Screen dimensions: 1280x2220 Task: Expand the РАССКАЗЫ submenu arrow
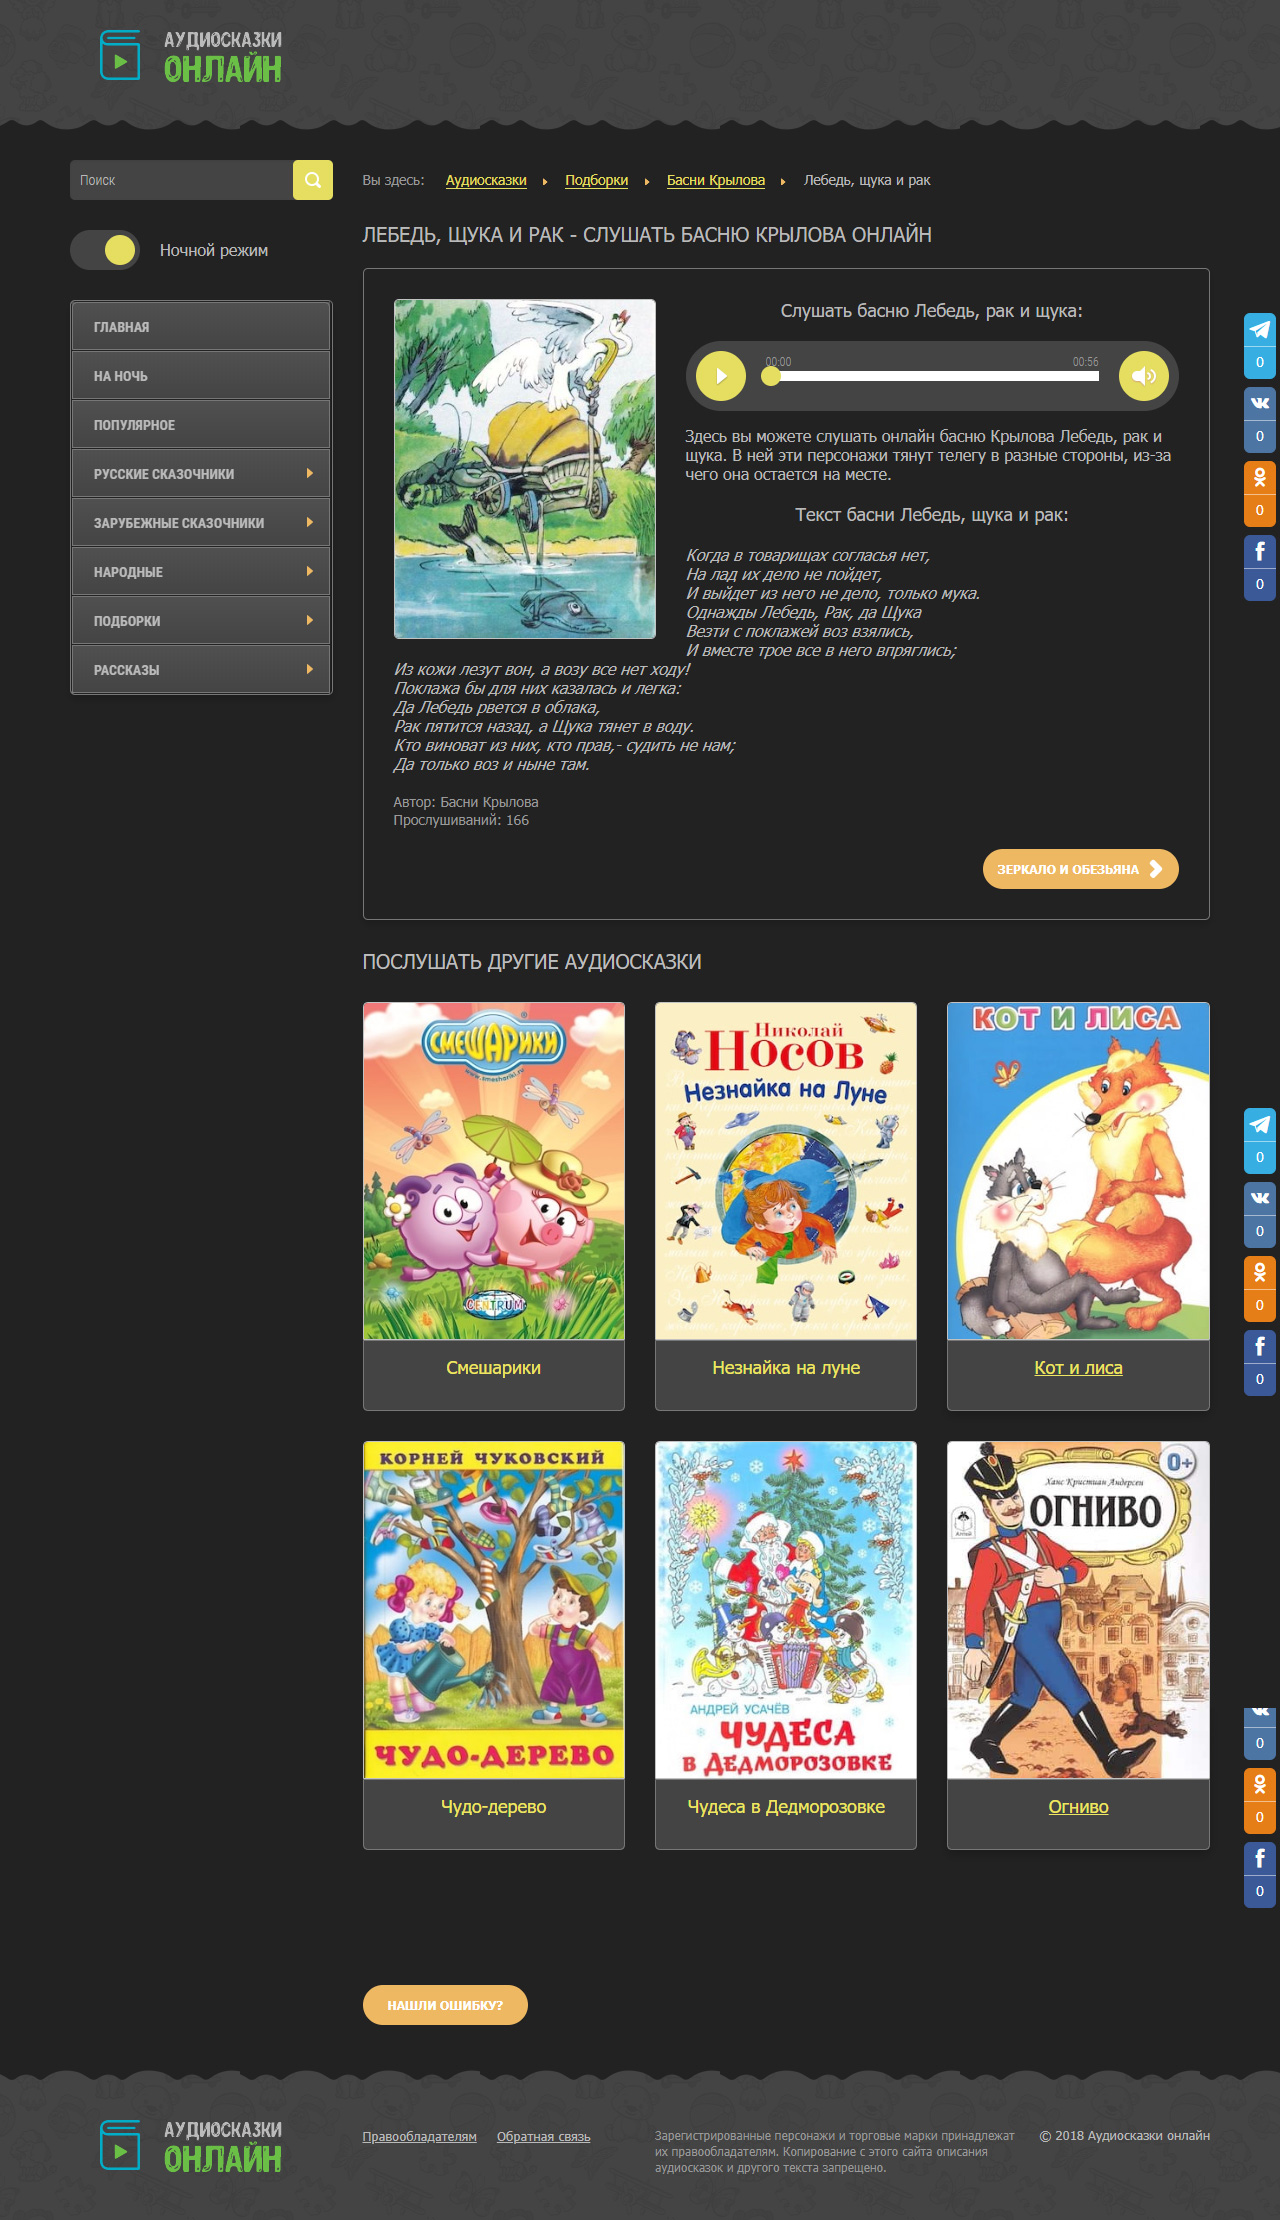click(310, 669)
